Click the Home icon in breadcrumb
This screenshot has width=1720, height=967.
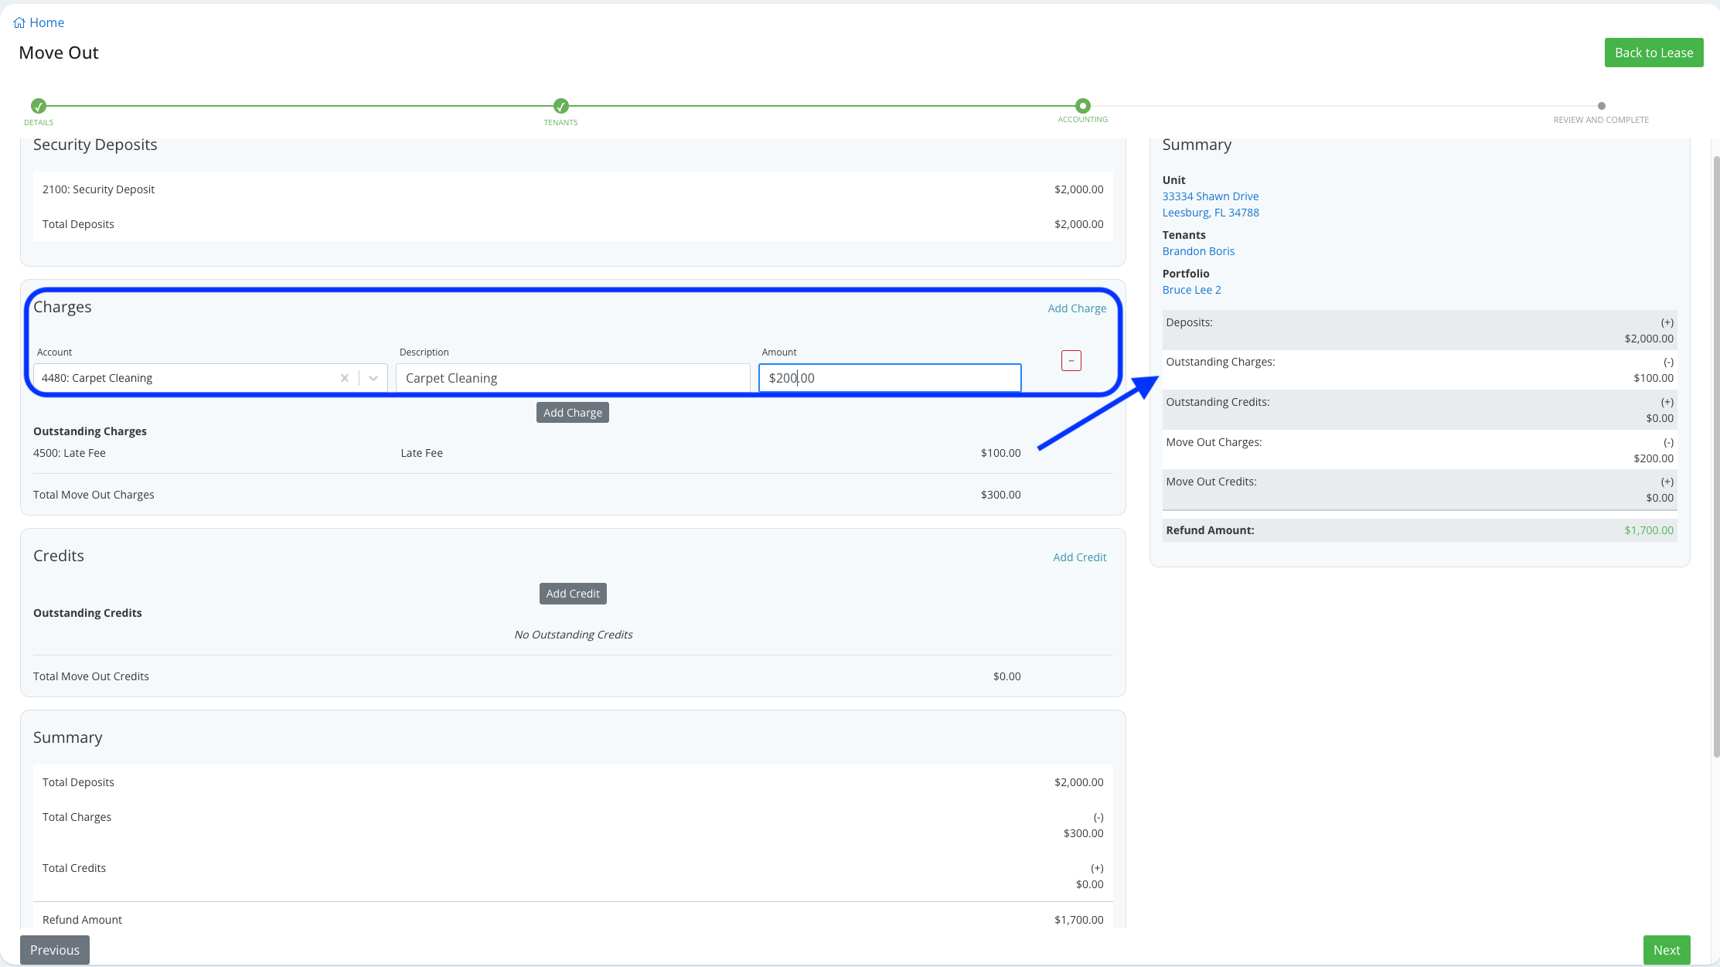click(x=19, y=22)
